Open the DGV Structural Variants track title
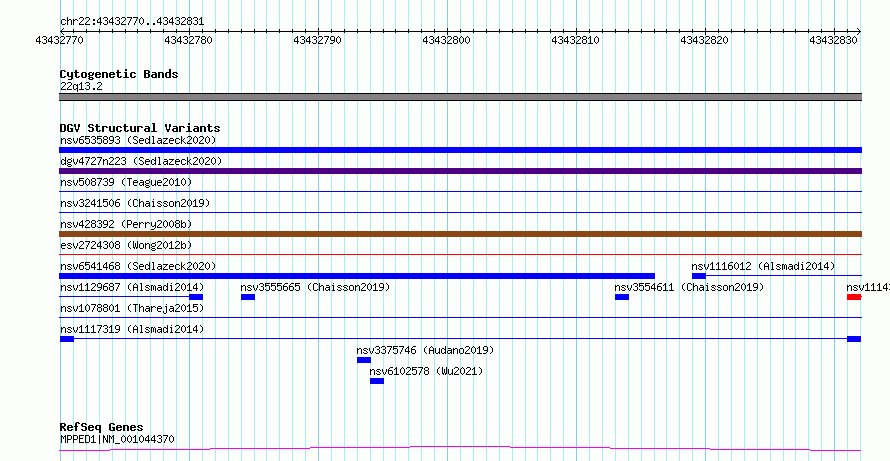The width and height of the screenshot is (890, 461). coord(140,128)
